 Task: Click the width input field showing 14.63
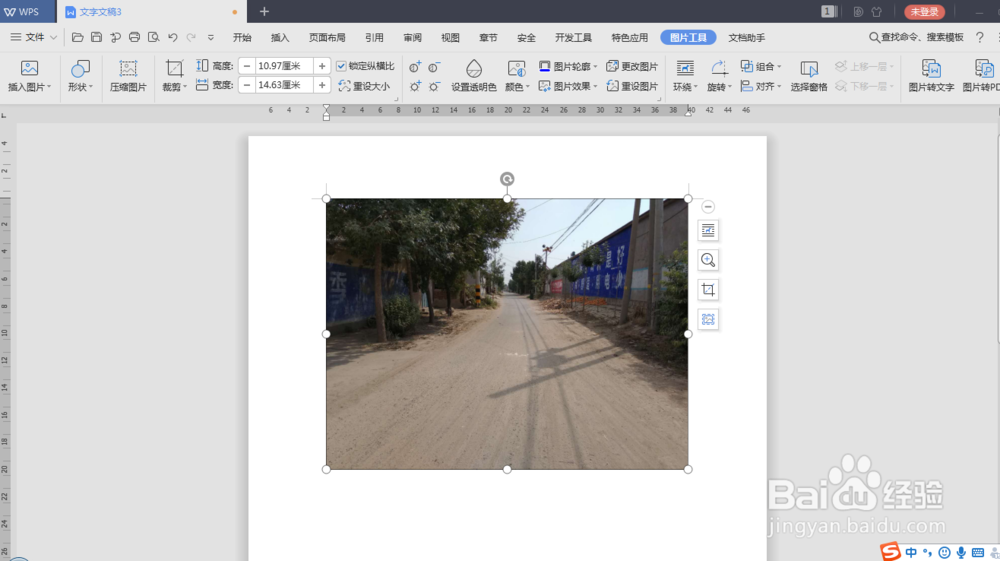coord(284,85)
